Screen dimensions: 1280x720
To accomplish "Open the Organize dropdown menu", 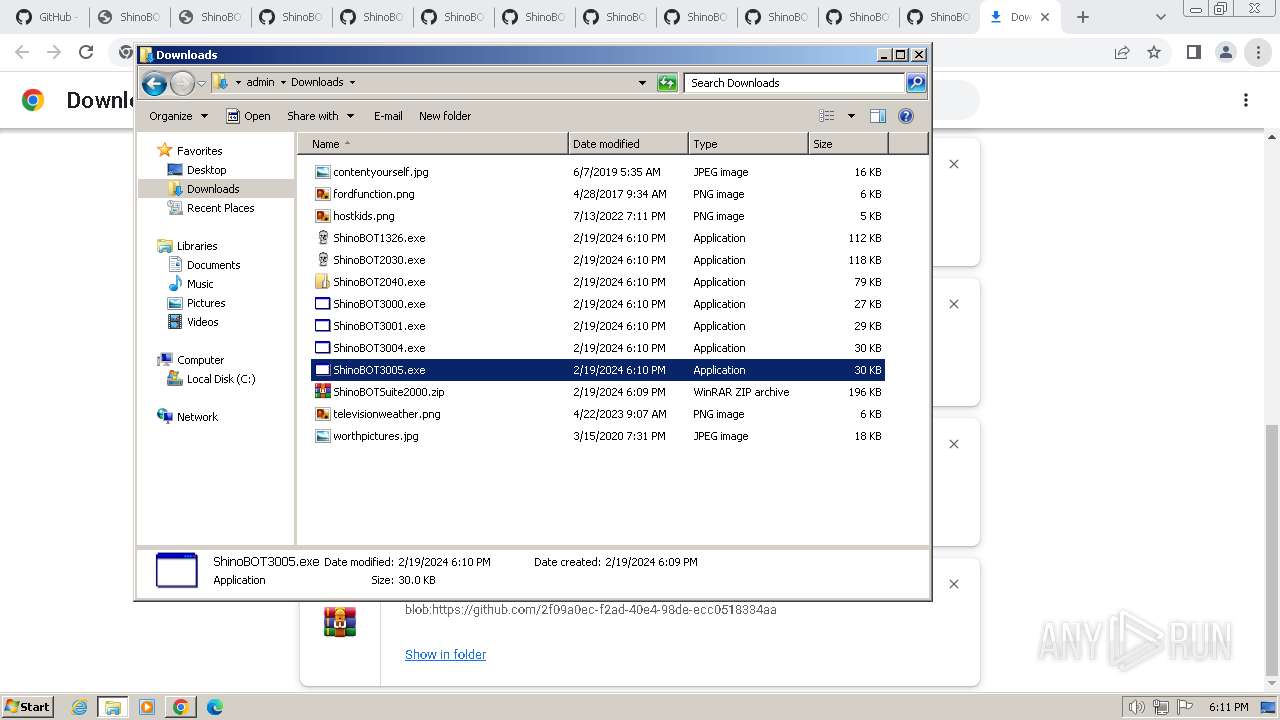I will coord(178,116).
